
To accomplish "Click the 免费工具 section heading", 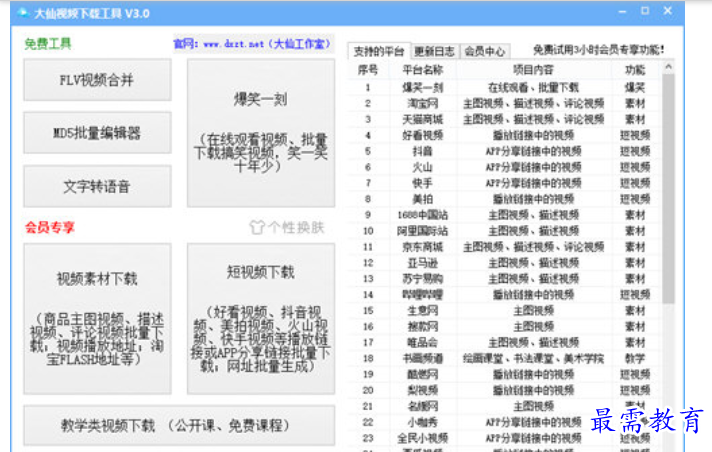I will [x=48, y=44].
